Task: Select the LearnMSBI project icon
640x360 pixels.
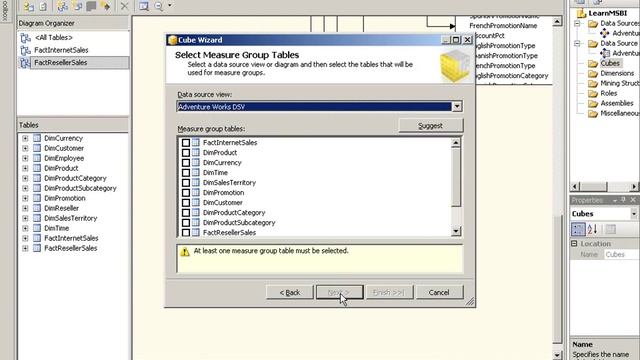Action: [x=581, y=13]
